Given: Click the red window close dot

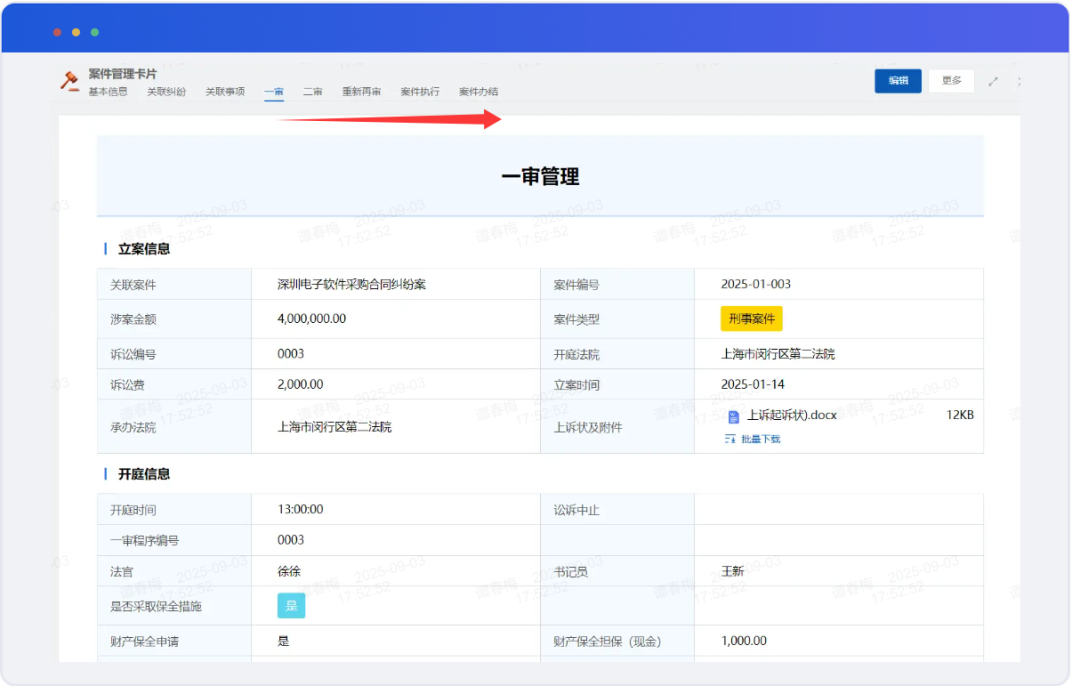Looking at the screenshot, I should click(58, 32).
